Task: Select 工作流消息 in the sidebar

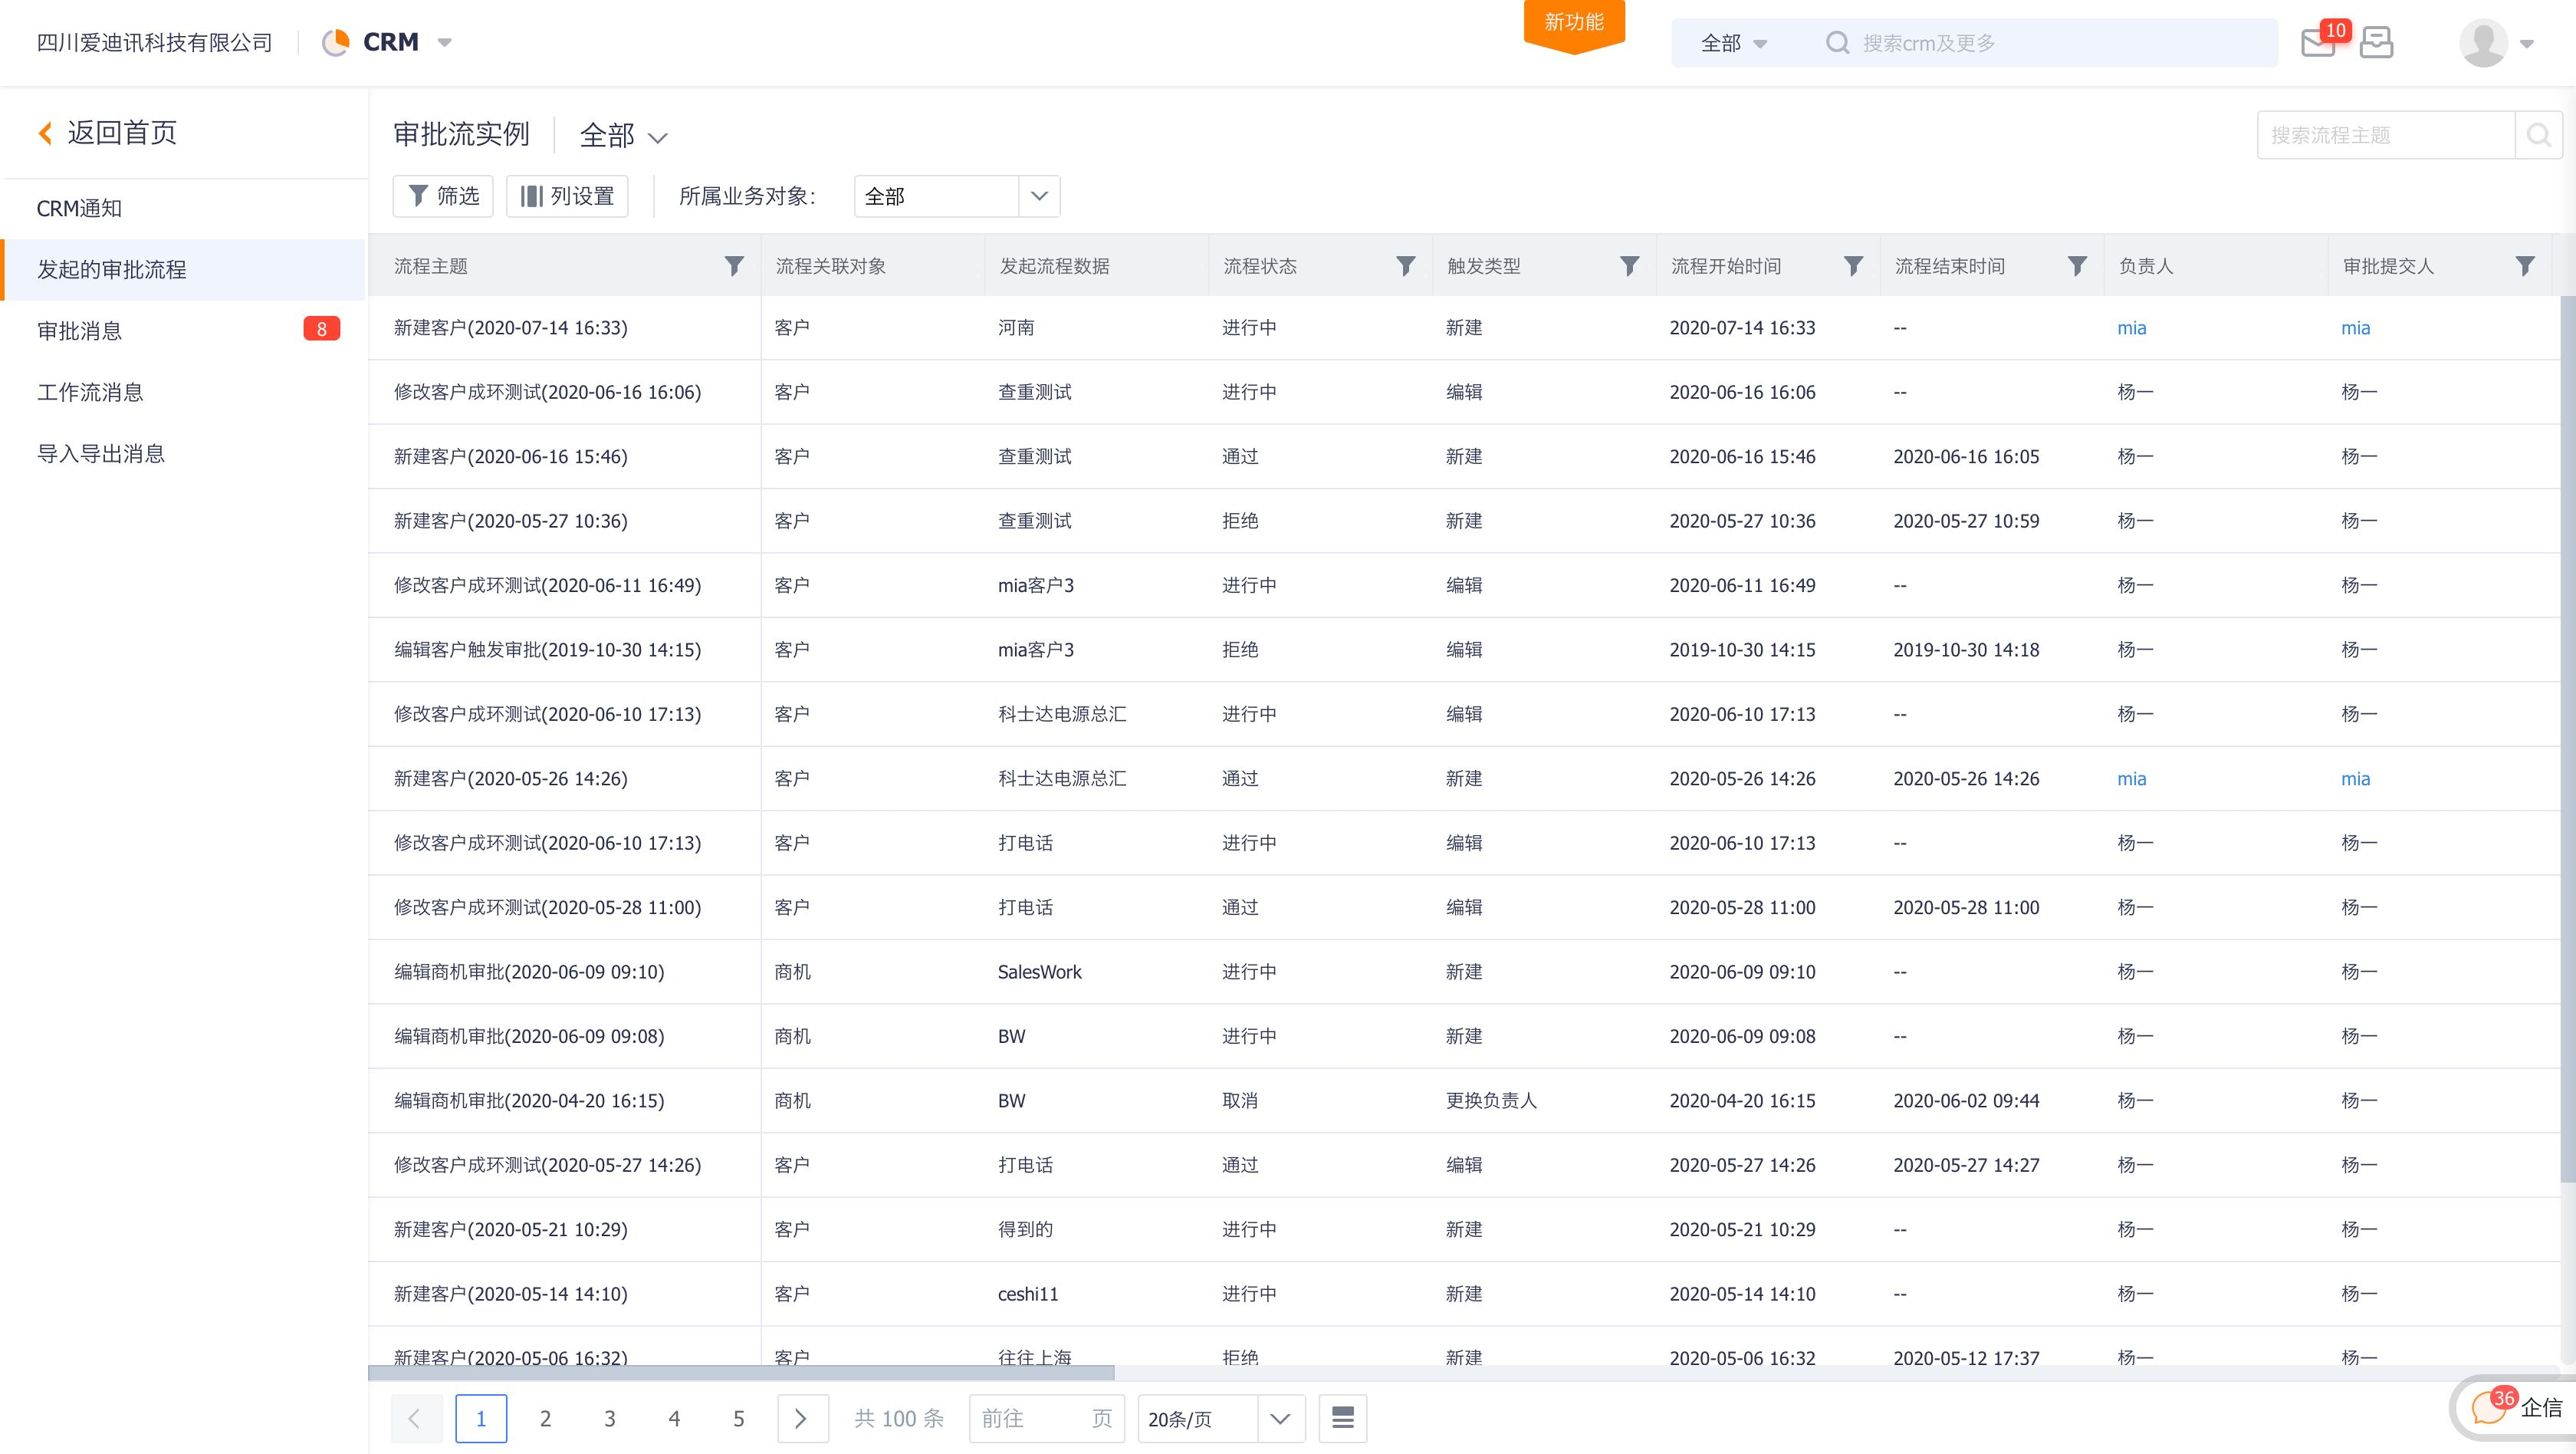Action: [x=90, y=392]
